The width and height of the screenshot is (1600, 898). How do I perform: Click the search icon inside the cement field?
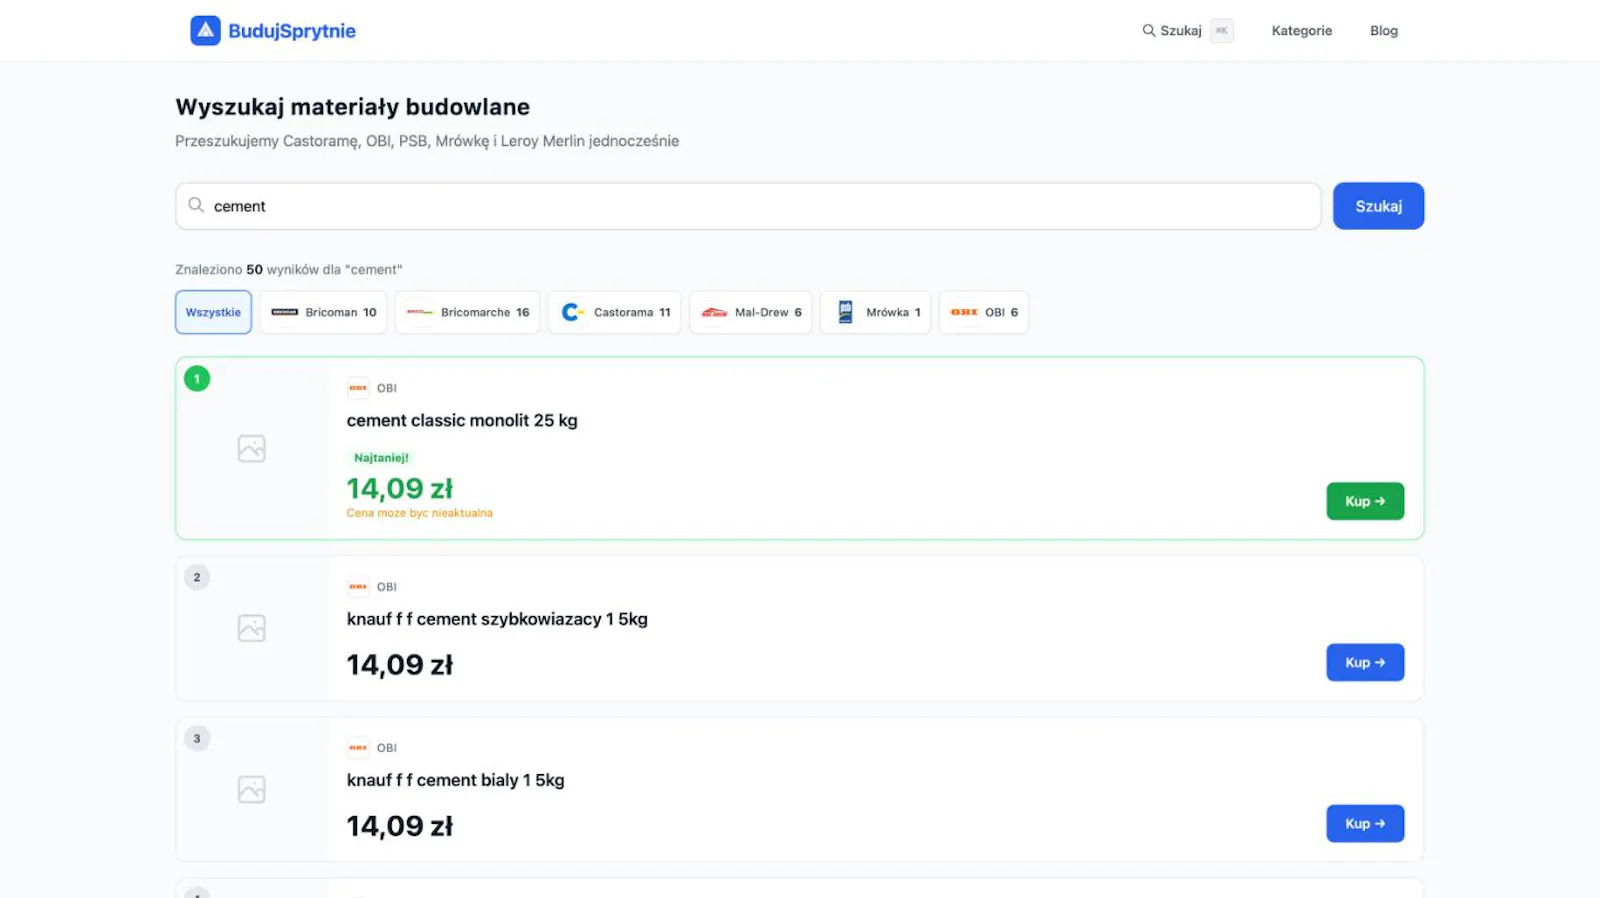click(x=196, y=205)
